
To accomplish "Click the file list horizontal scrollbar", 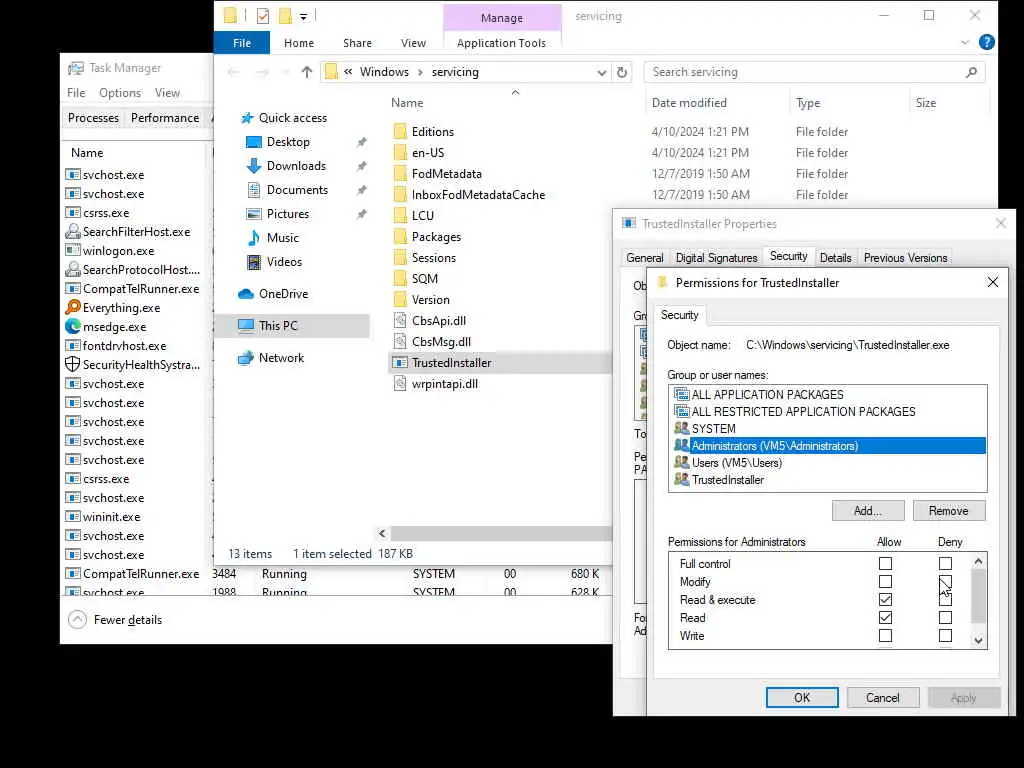I will pos(502,534).
